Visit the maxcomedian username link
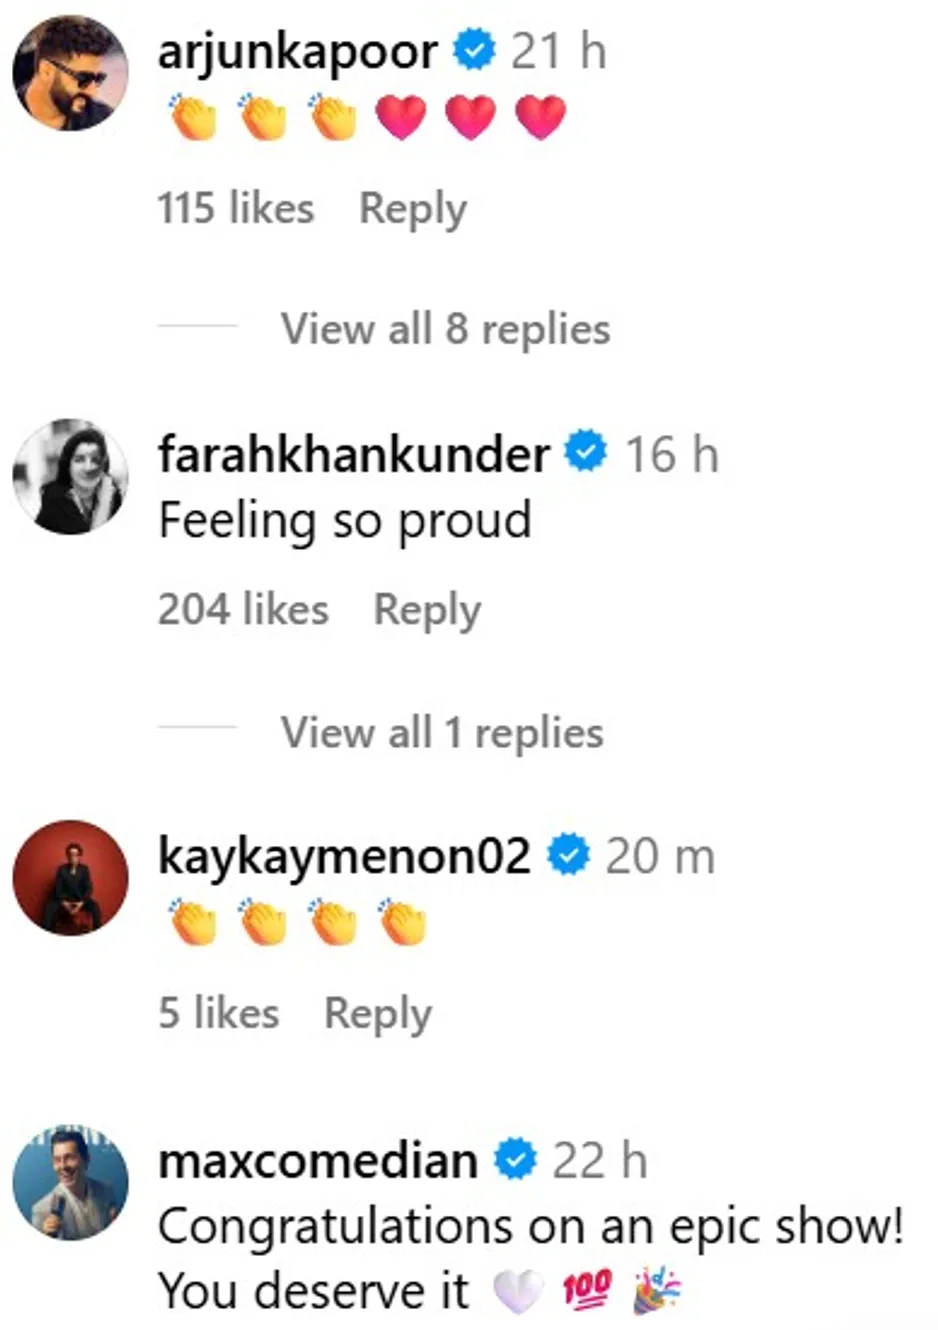 tap(318, 1161)
